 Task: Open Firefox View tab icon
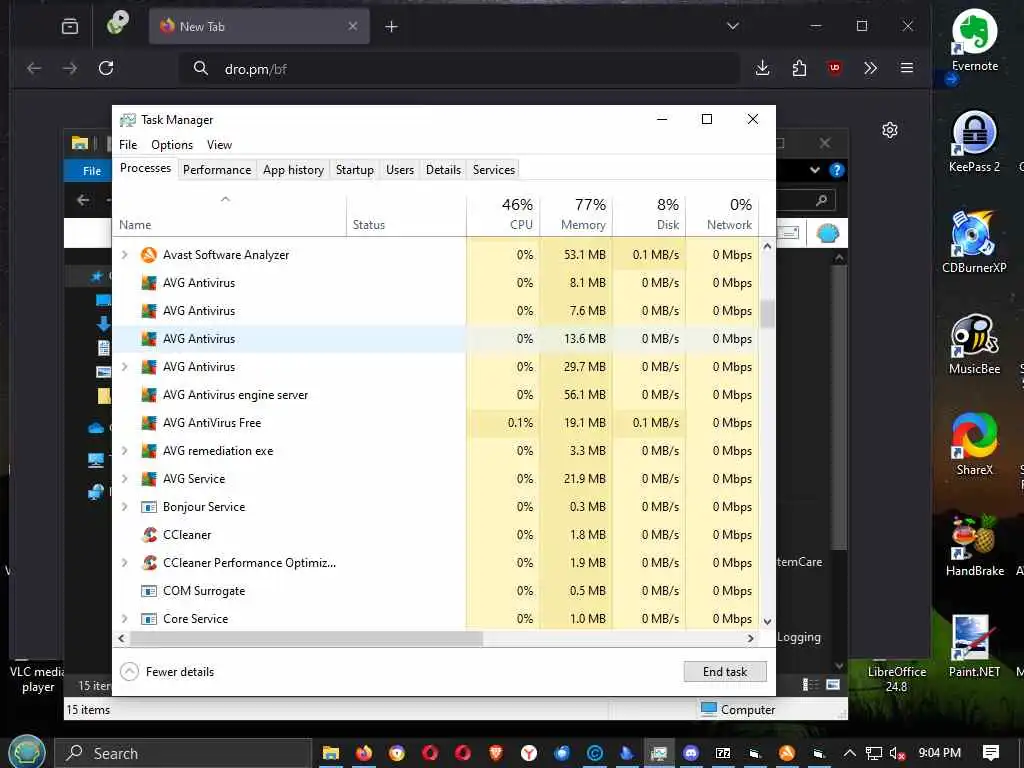70,26
